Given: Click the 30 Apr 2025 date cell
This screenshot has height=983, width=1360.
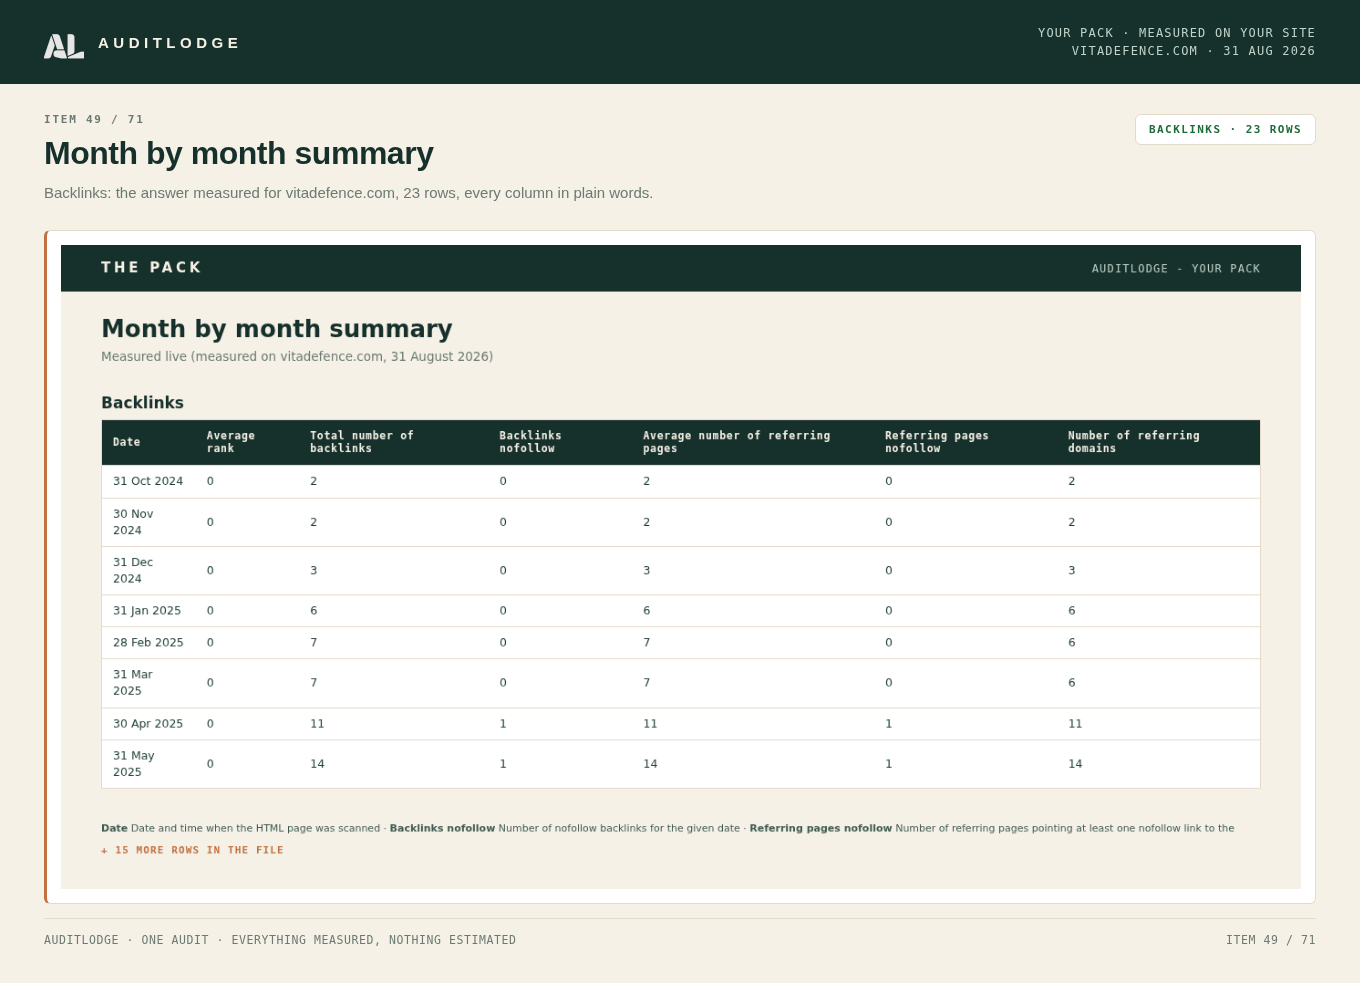Looking at the screenshot, I should tap(148, 723).
